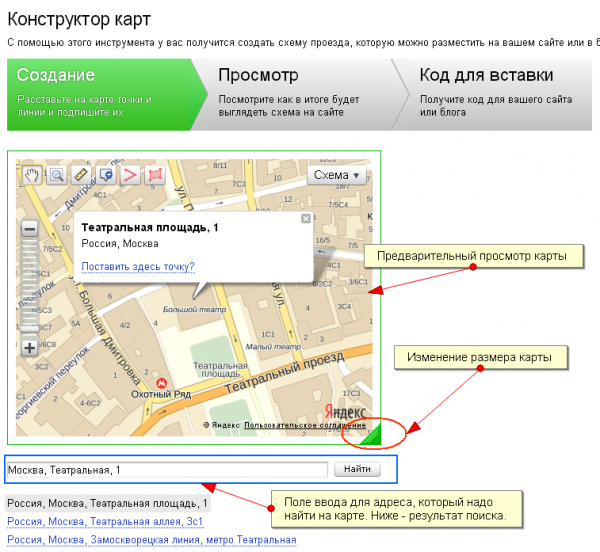
Task: Click the address search input field
Action: click(168, 469)
